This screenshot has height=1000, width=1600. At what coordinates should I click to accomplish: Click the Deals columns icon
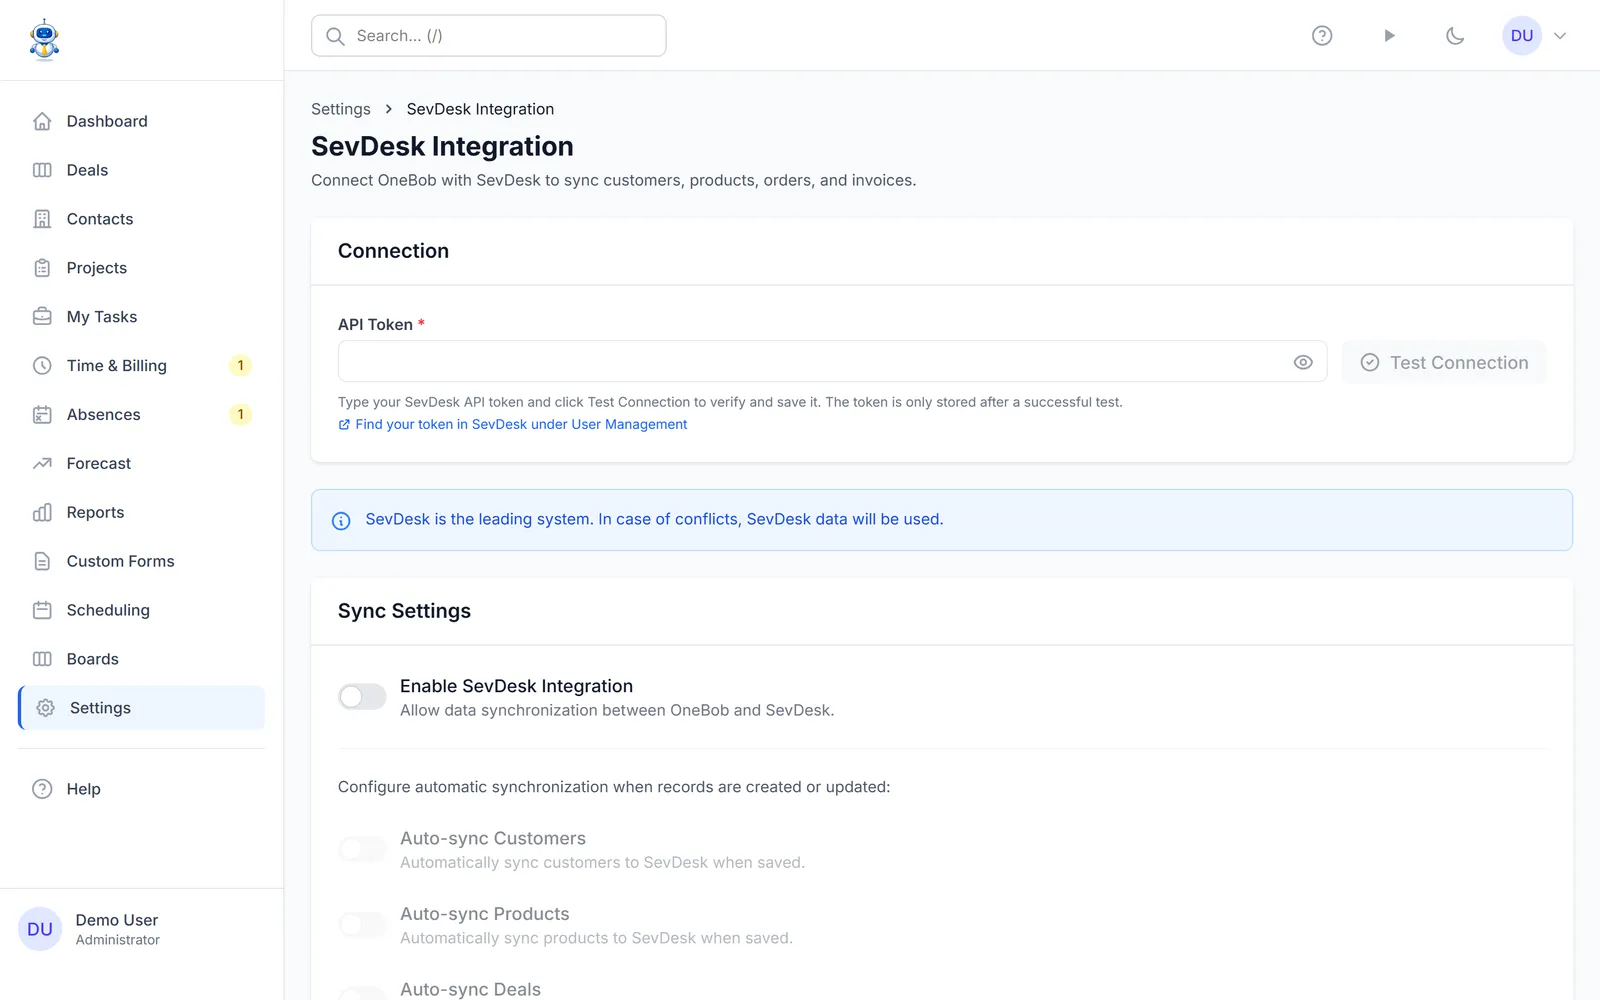[x=42, y=170]
